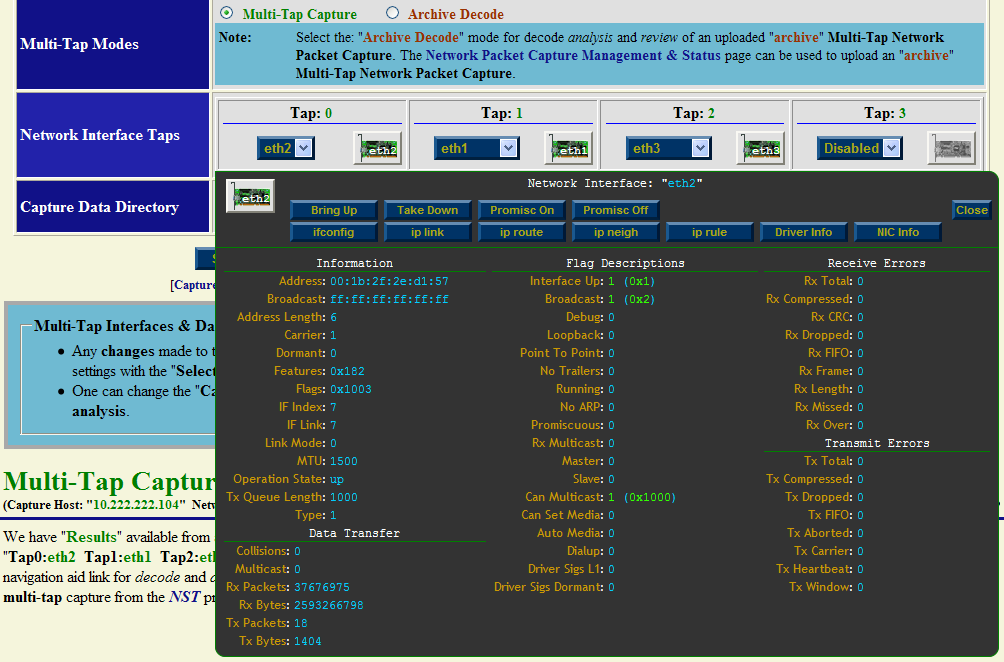
Task: Open NIC Info for eth2
Action: point(898,232)
